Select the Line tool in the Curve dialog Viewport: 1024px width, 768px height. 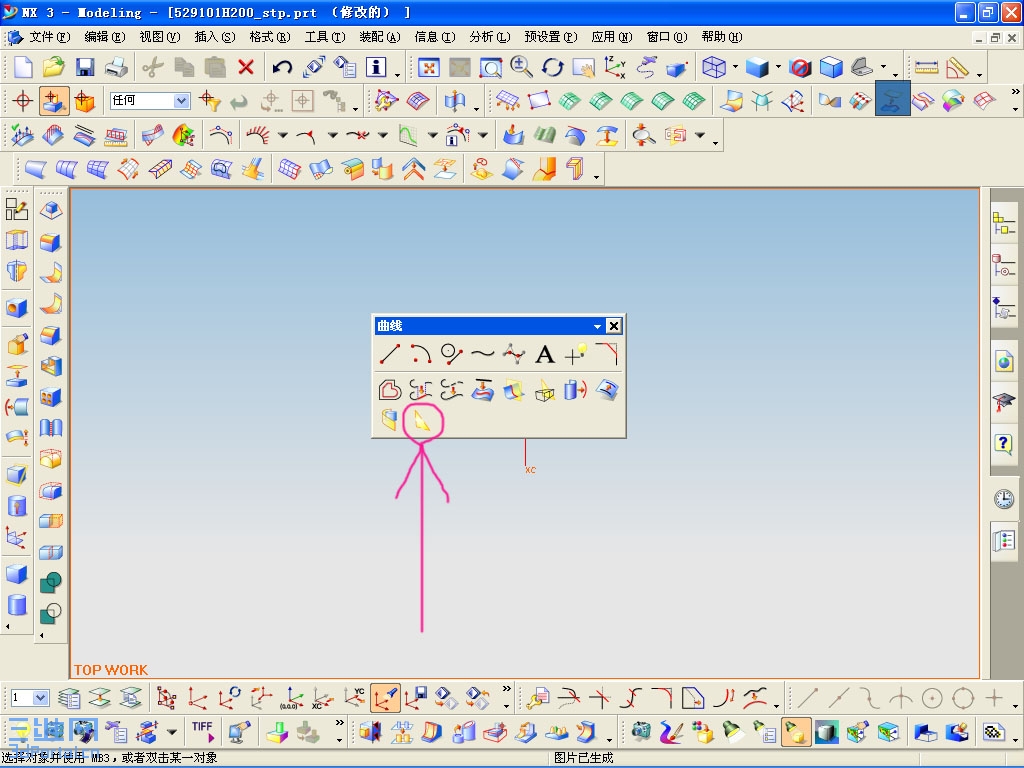tap(390, 354)
